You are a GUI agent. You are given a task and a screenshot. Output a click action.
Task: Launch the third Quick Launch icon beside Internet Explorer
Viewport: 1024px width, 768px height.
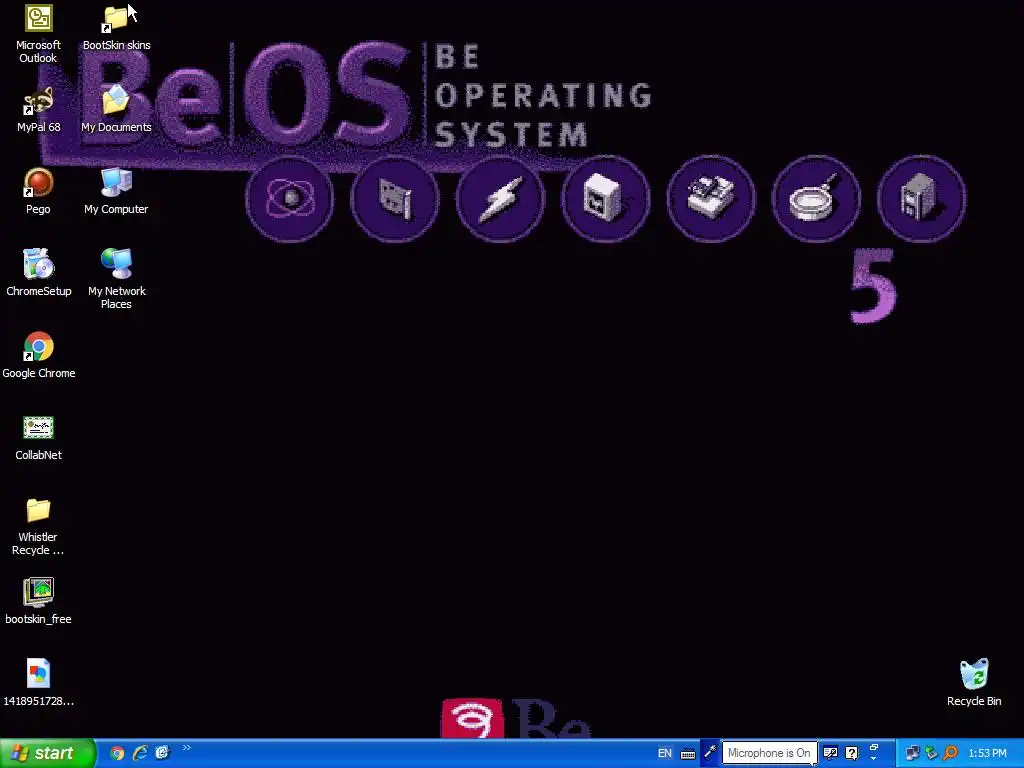(x=162, y=753)
